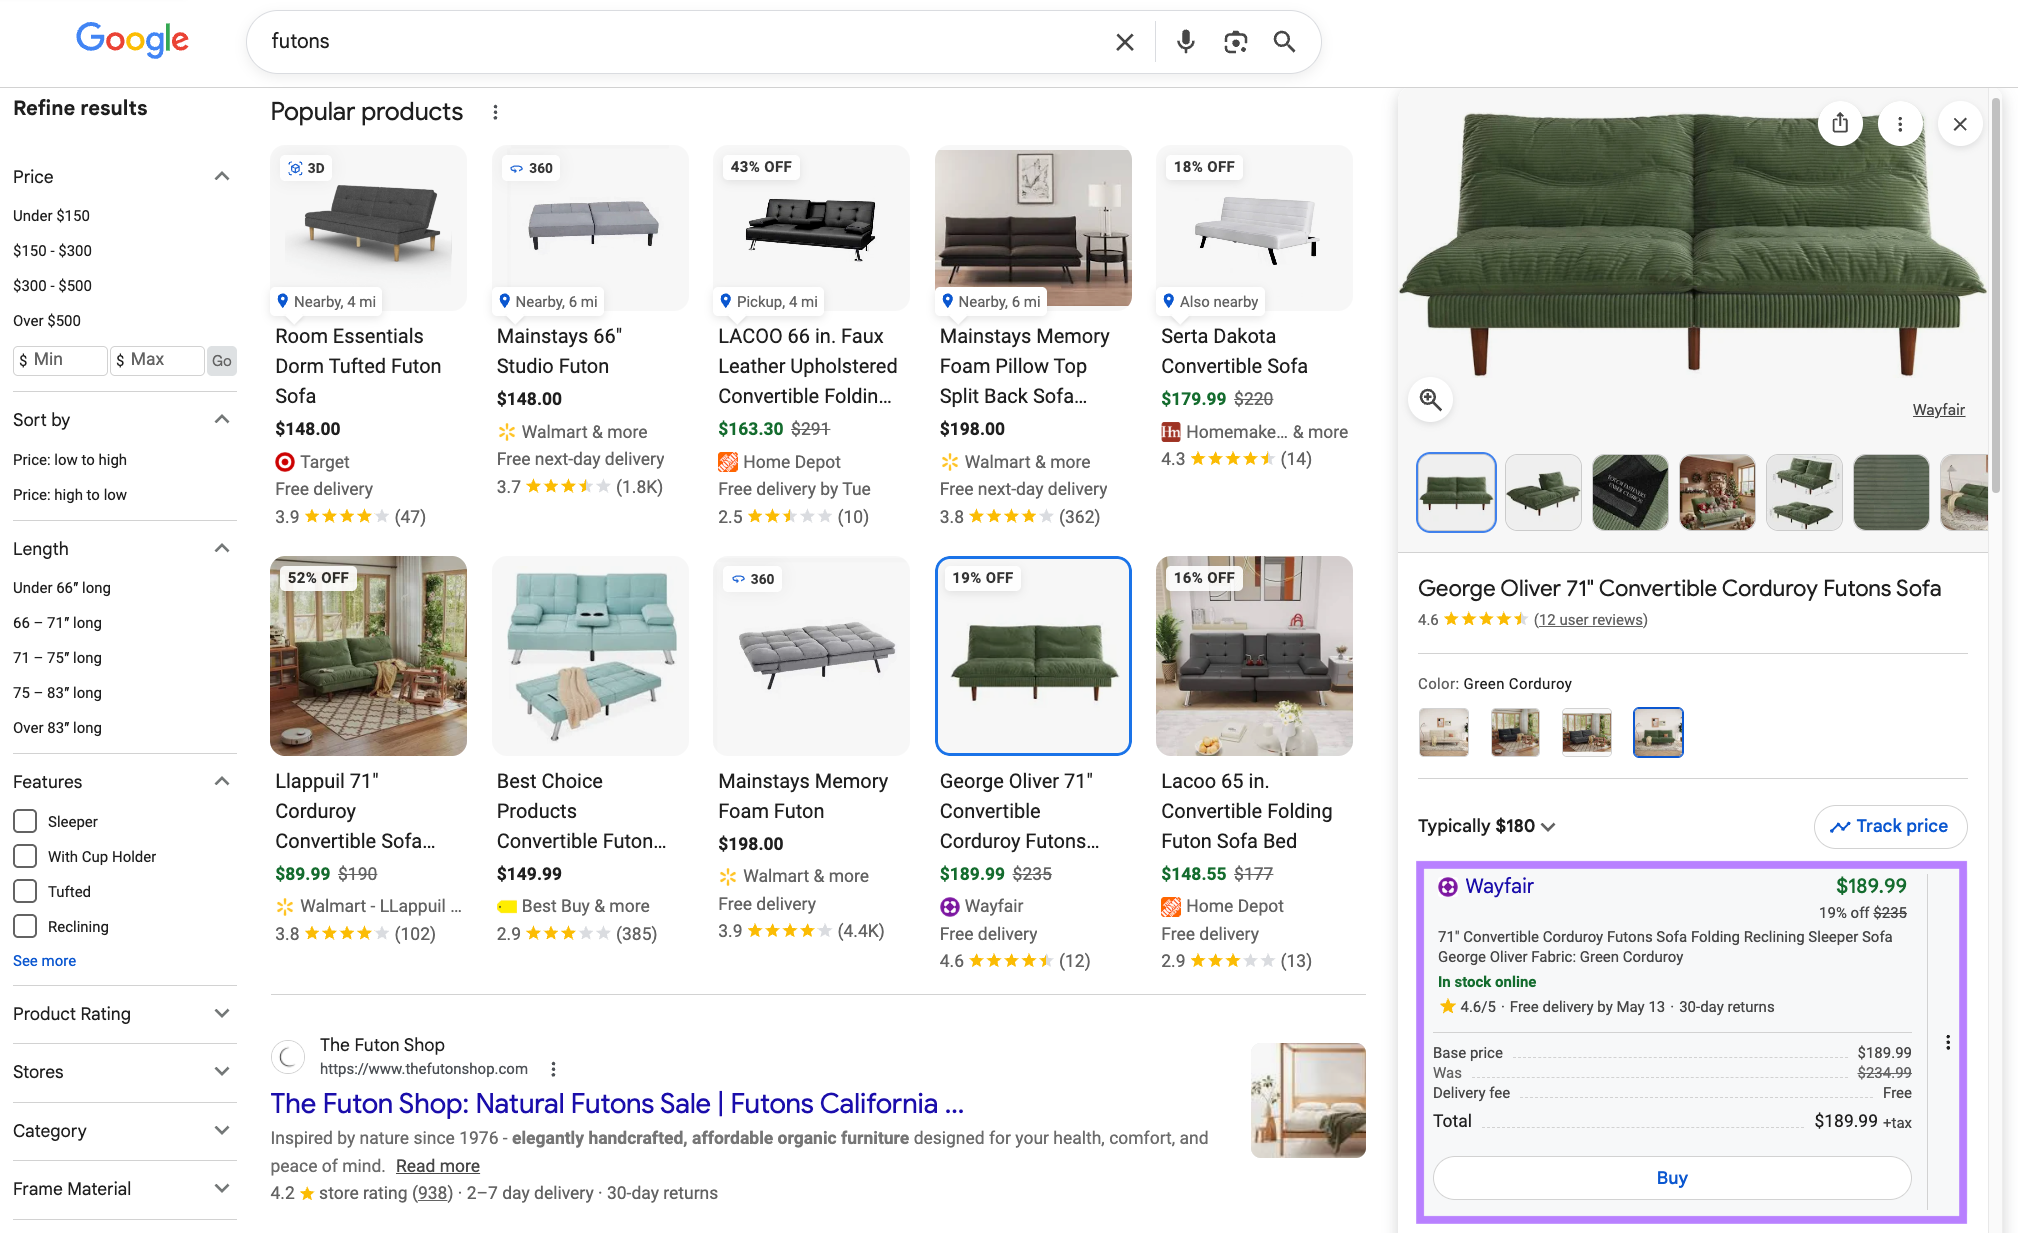Screen dimensions: 2018x1233
Task: Enable the Reclining feature filter
Action: point(25,926)
